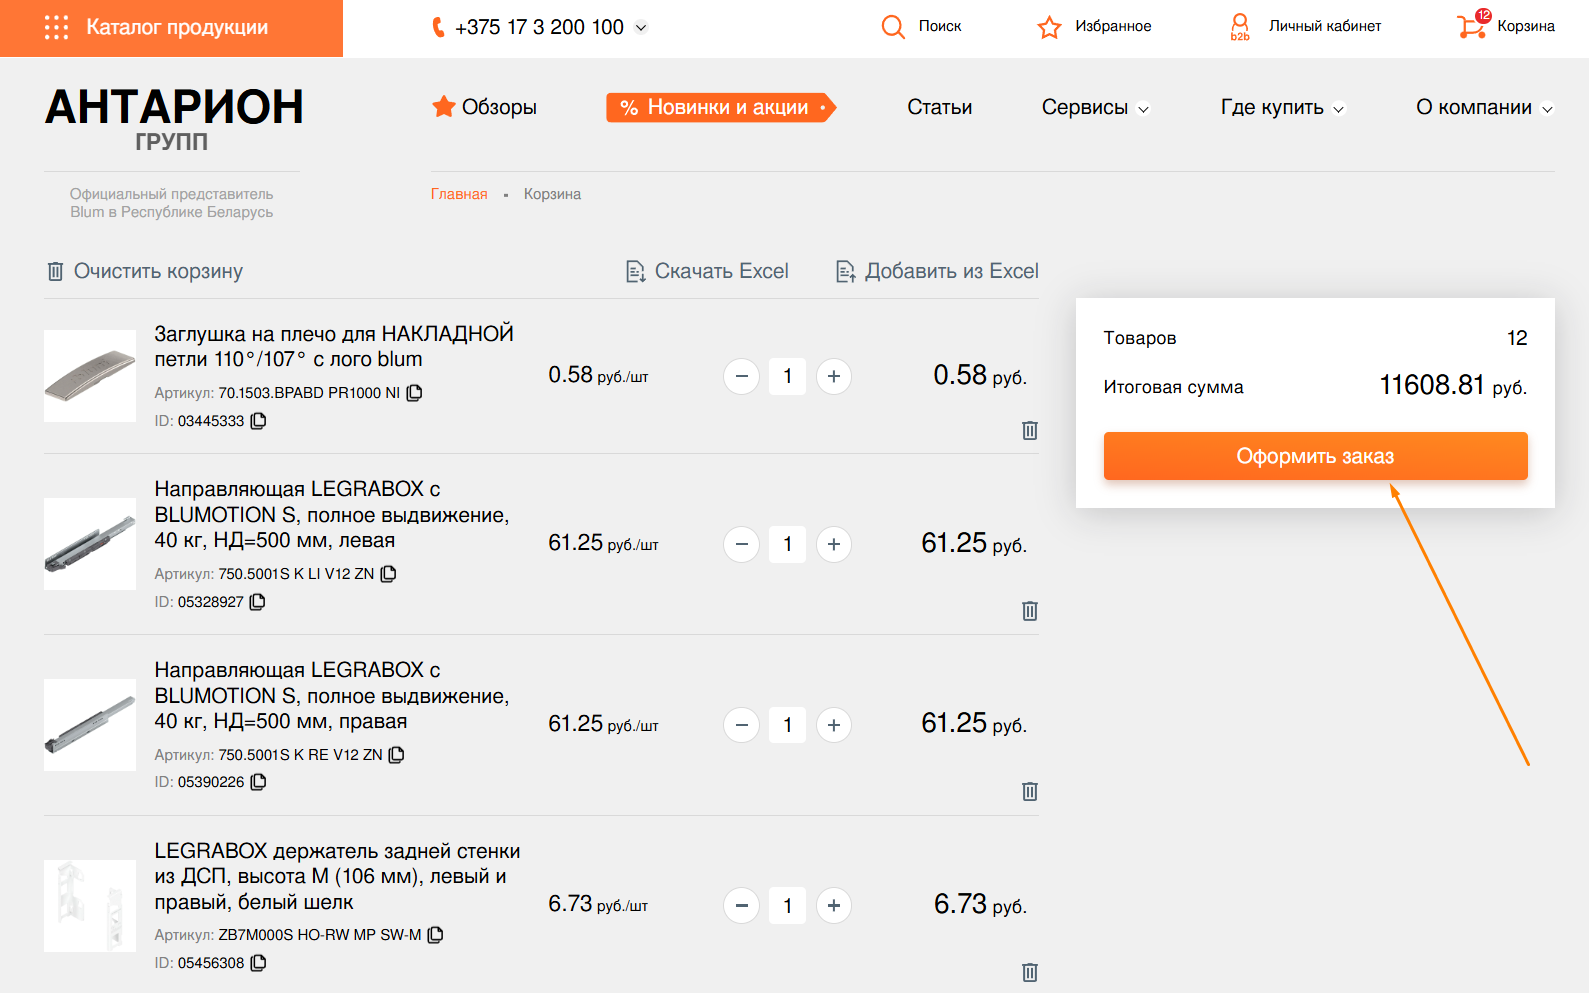1589x993 pixels.
Task: Open the Обзоры section
Action: (x=499, y=107)
